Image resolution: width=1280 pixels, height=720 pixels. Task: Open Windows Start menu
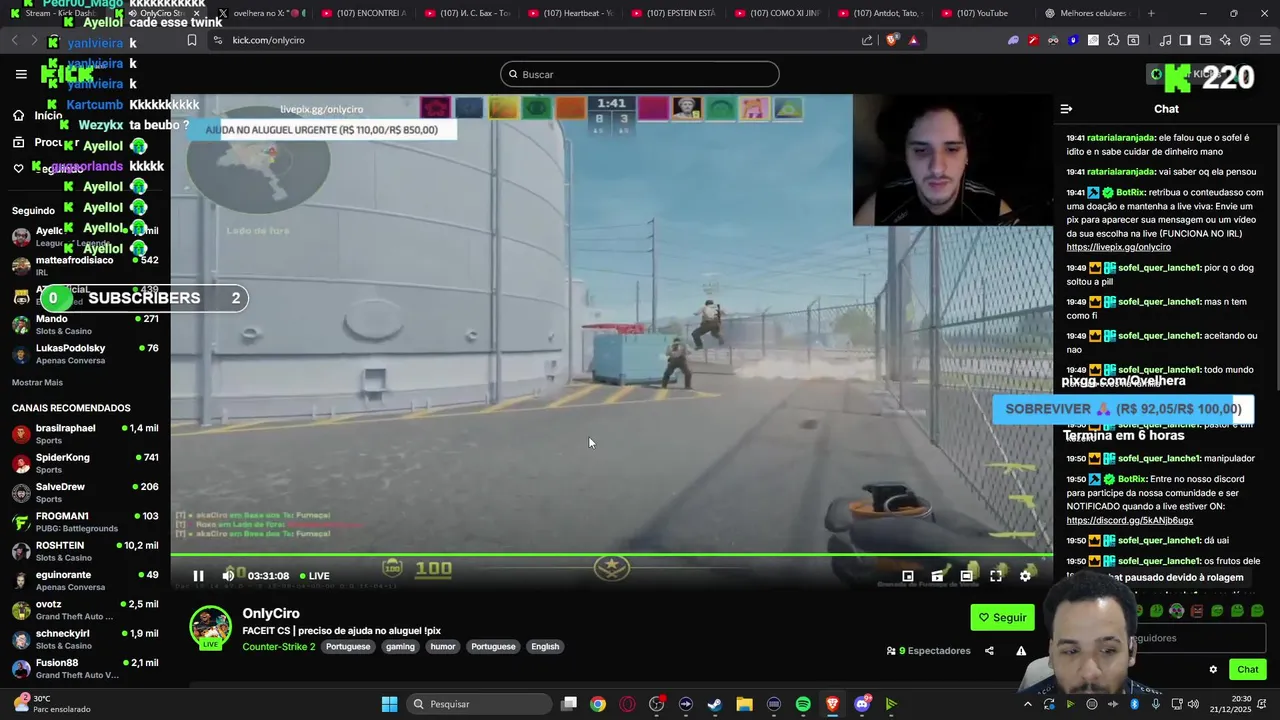tap(389, 704)
